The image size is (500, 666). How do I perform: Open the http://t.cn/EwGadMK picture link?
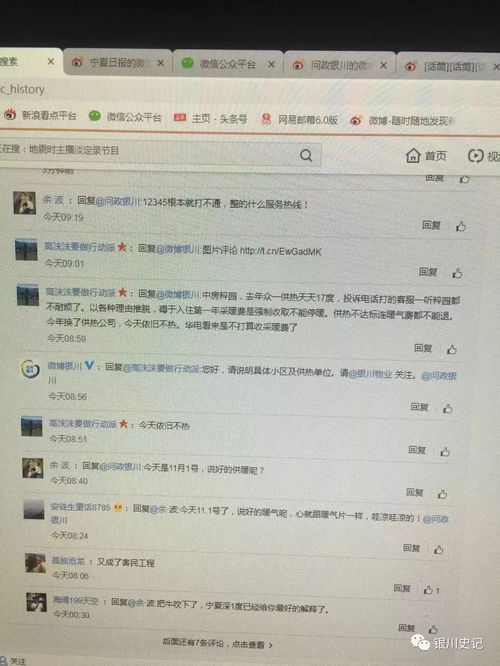pos(280,251)
